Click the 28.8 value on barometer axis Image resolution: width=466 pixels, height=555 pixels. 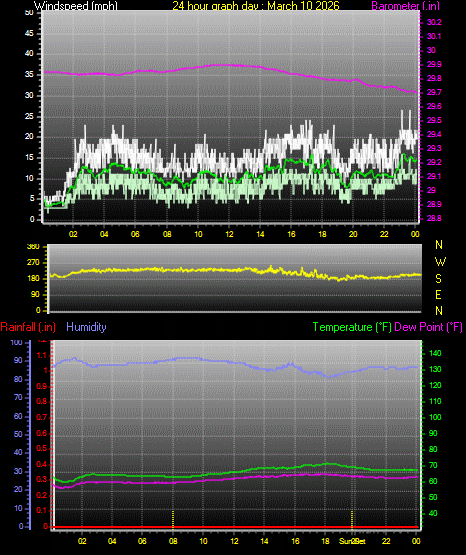pos(434,218)
